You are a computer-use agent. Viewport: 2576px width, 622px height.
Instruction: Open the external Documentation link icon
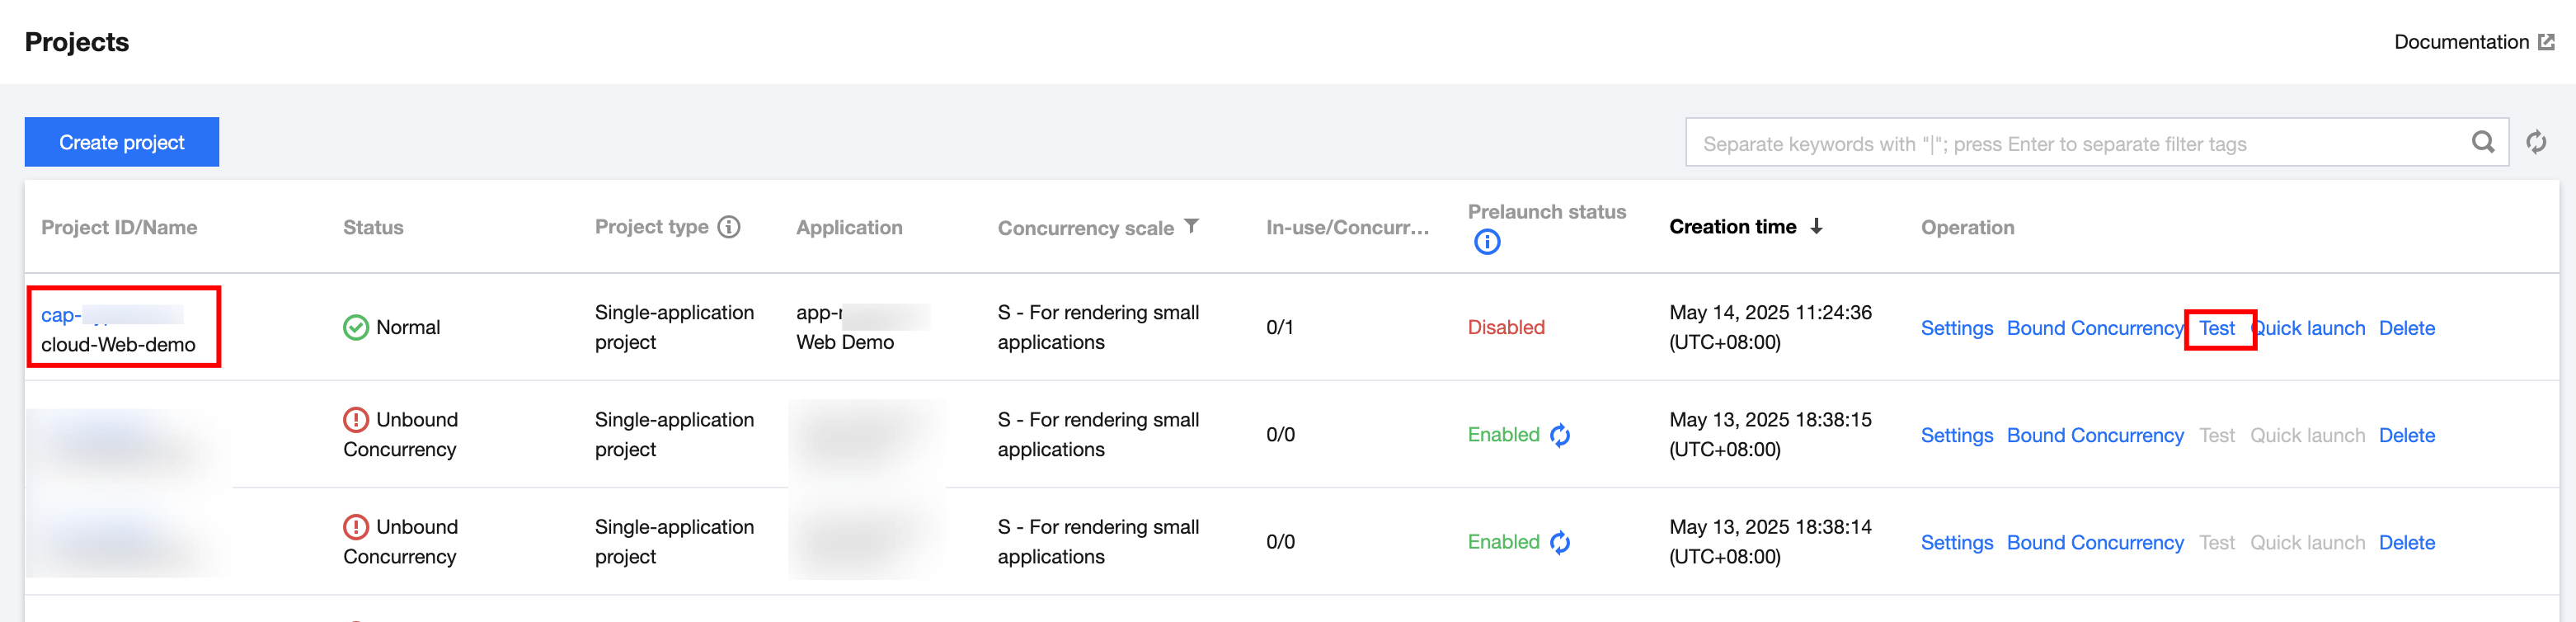click(2546, 42)
